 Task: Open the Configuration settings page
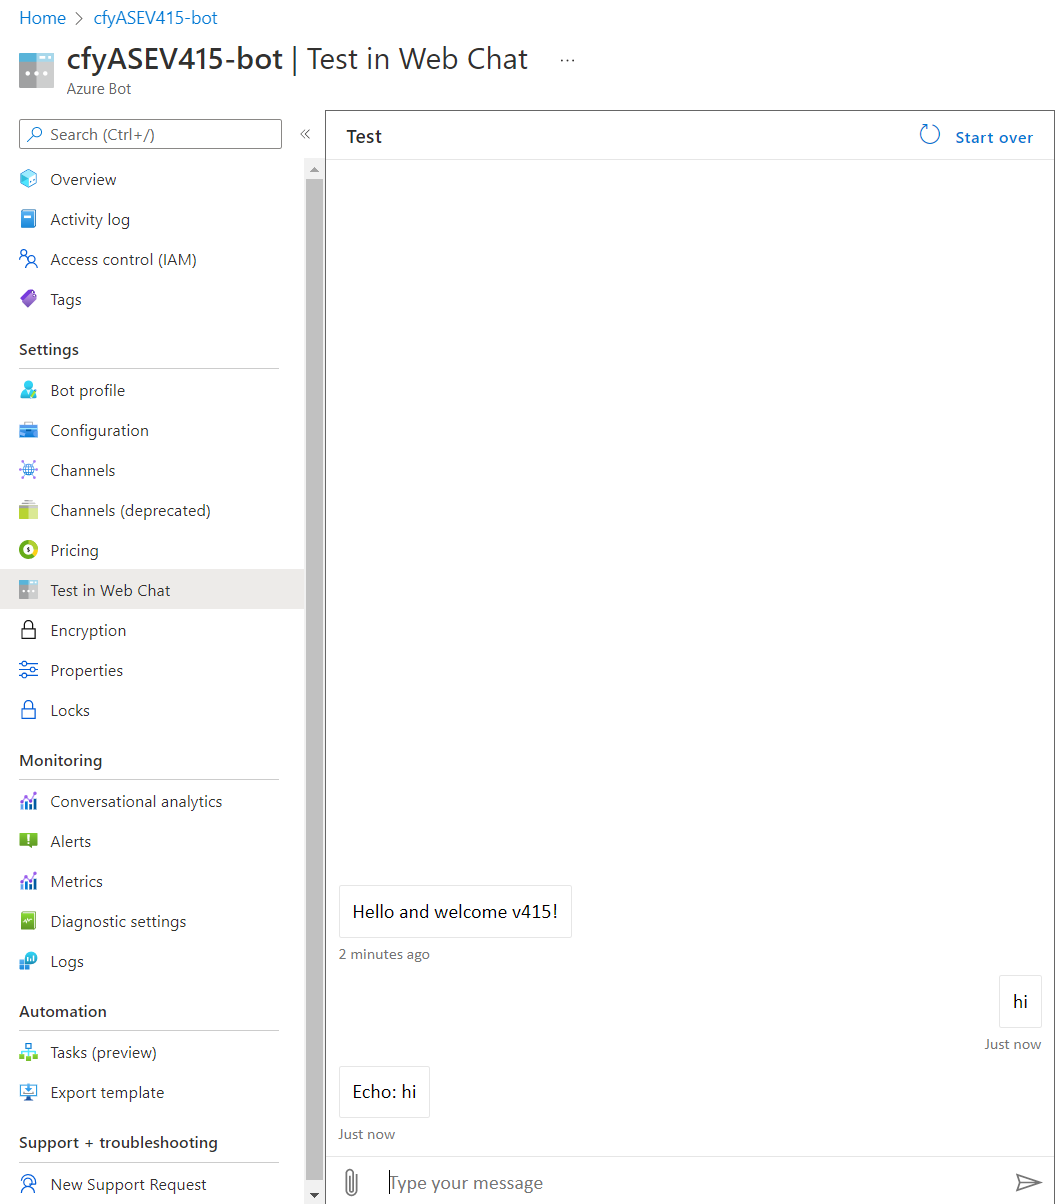coord(97,430)
